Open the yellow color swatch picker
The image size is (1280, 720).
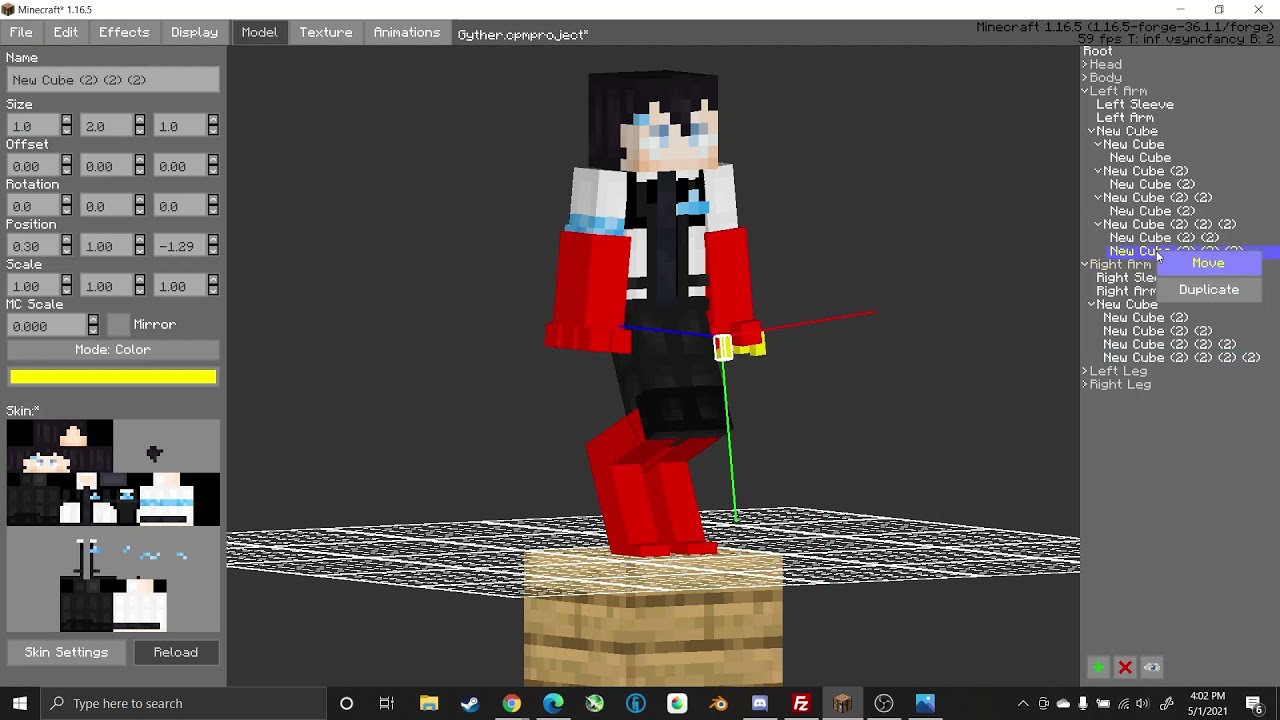point(113,377)
